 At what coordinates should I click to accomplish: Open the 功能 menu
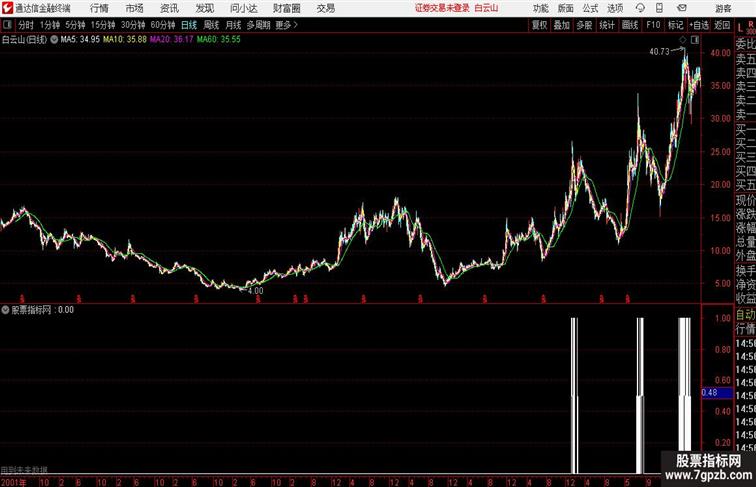click(540, 8)
